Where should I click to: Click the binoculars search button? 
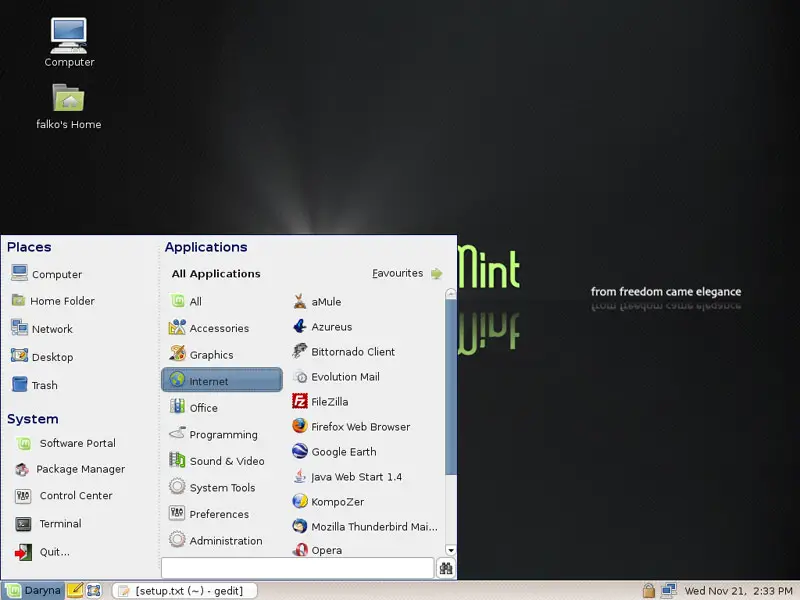(x=446, y=568)
